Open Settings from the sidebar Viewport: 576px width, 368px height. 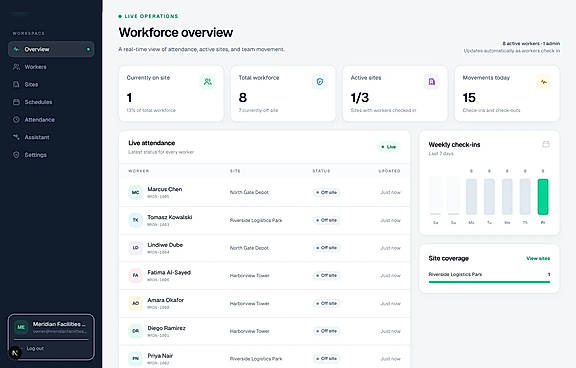pyautogui.click(x=51, y=155)
